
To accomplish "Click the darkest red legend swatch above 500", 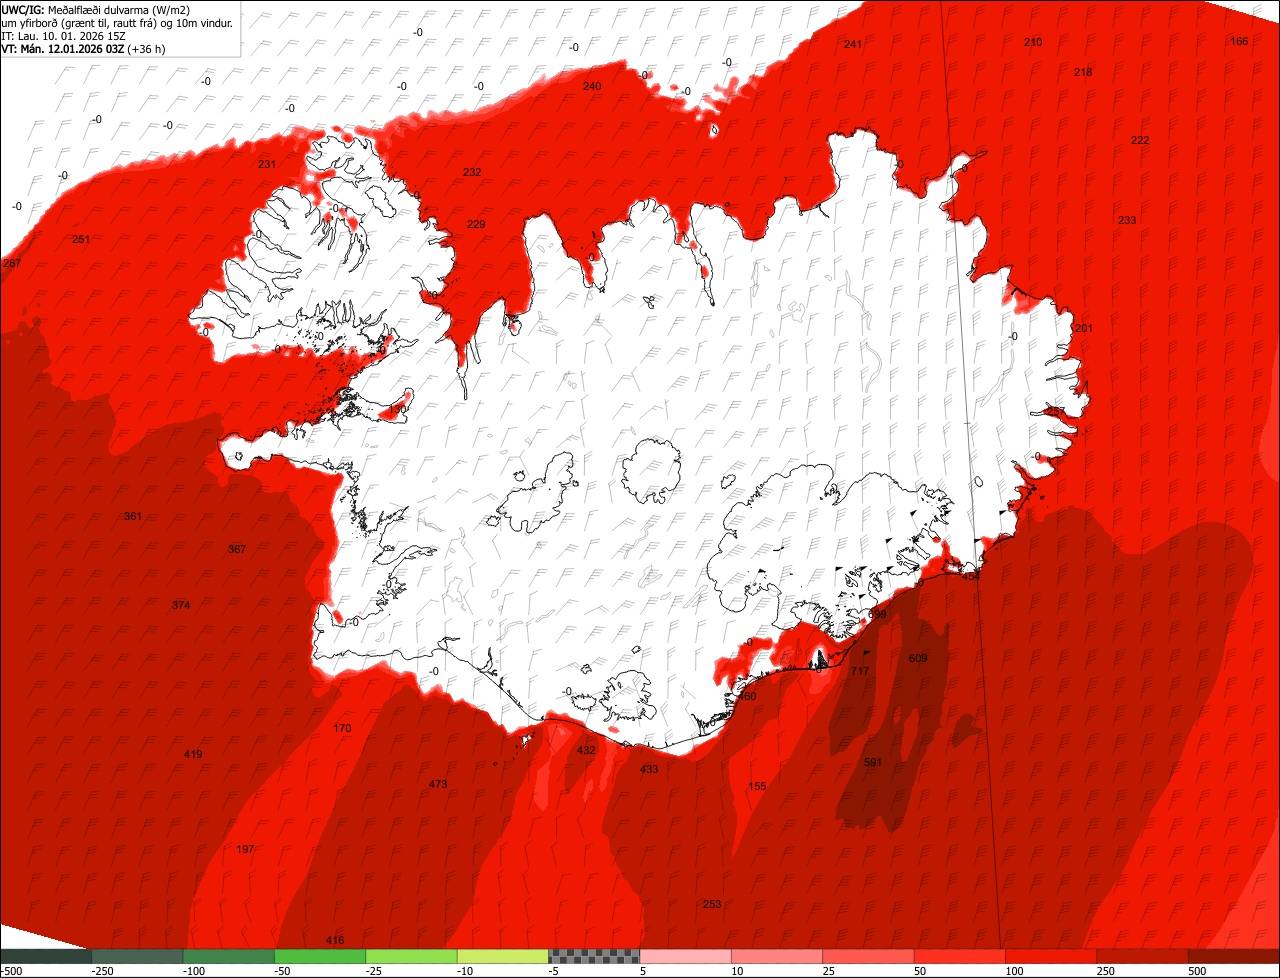I will click(1234, 956).
